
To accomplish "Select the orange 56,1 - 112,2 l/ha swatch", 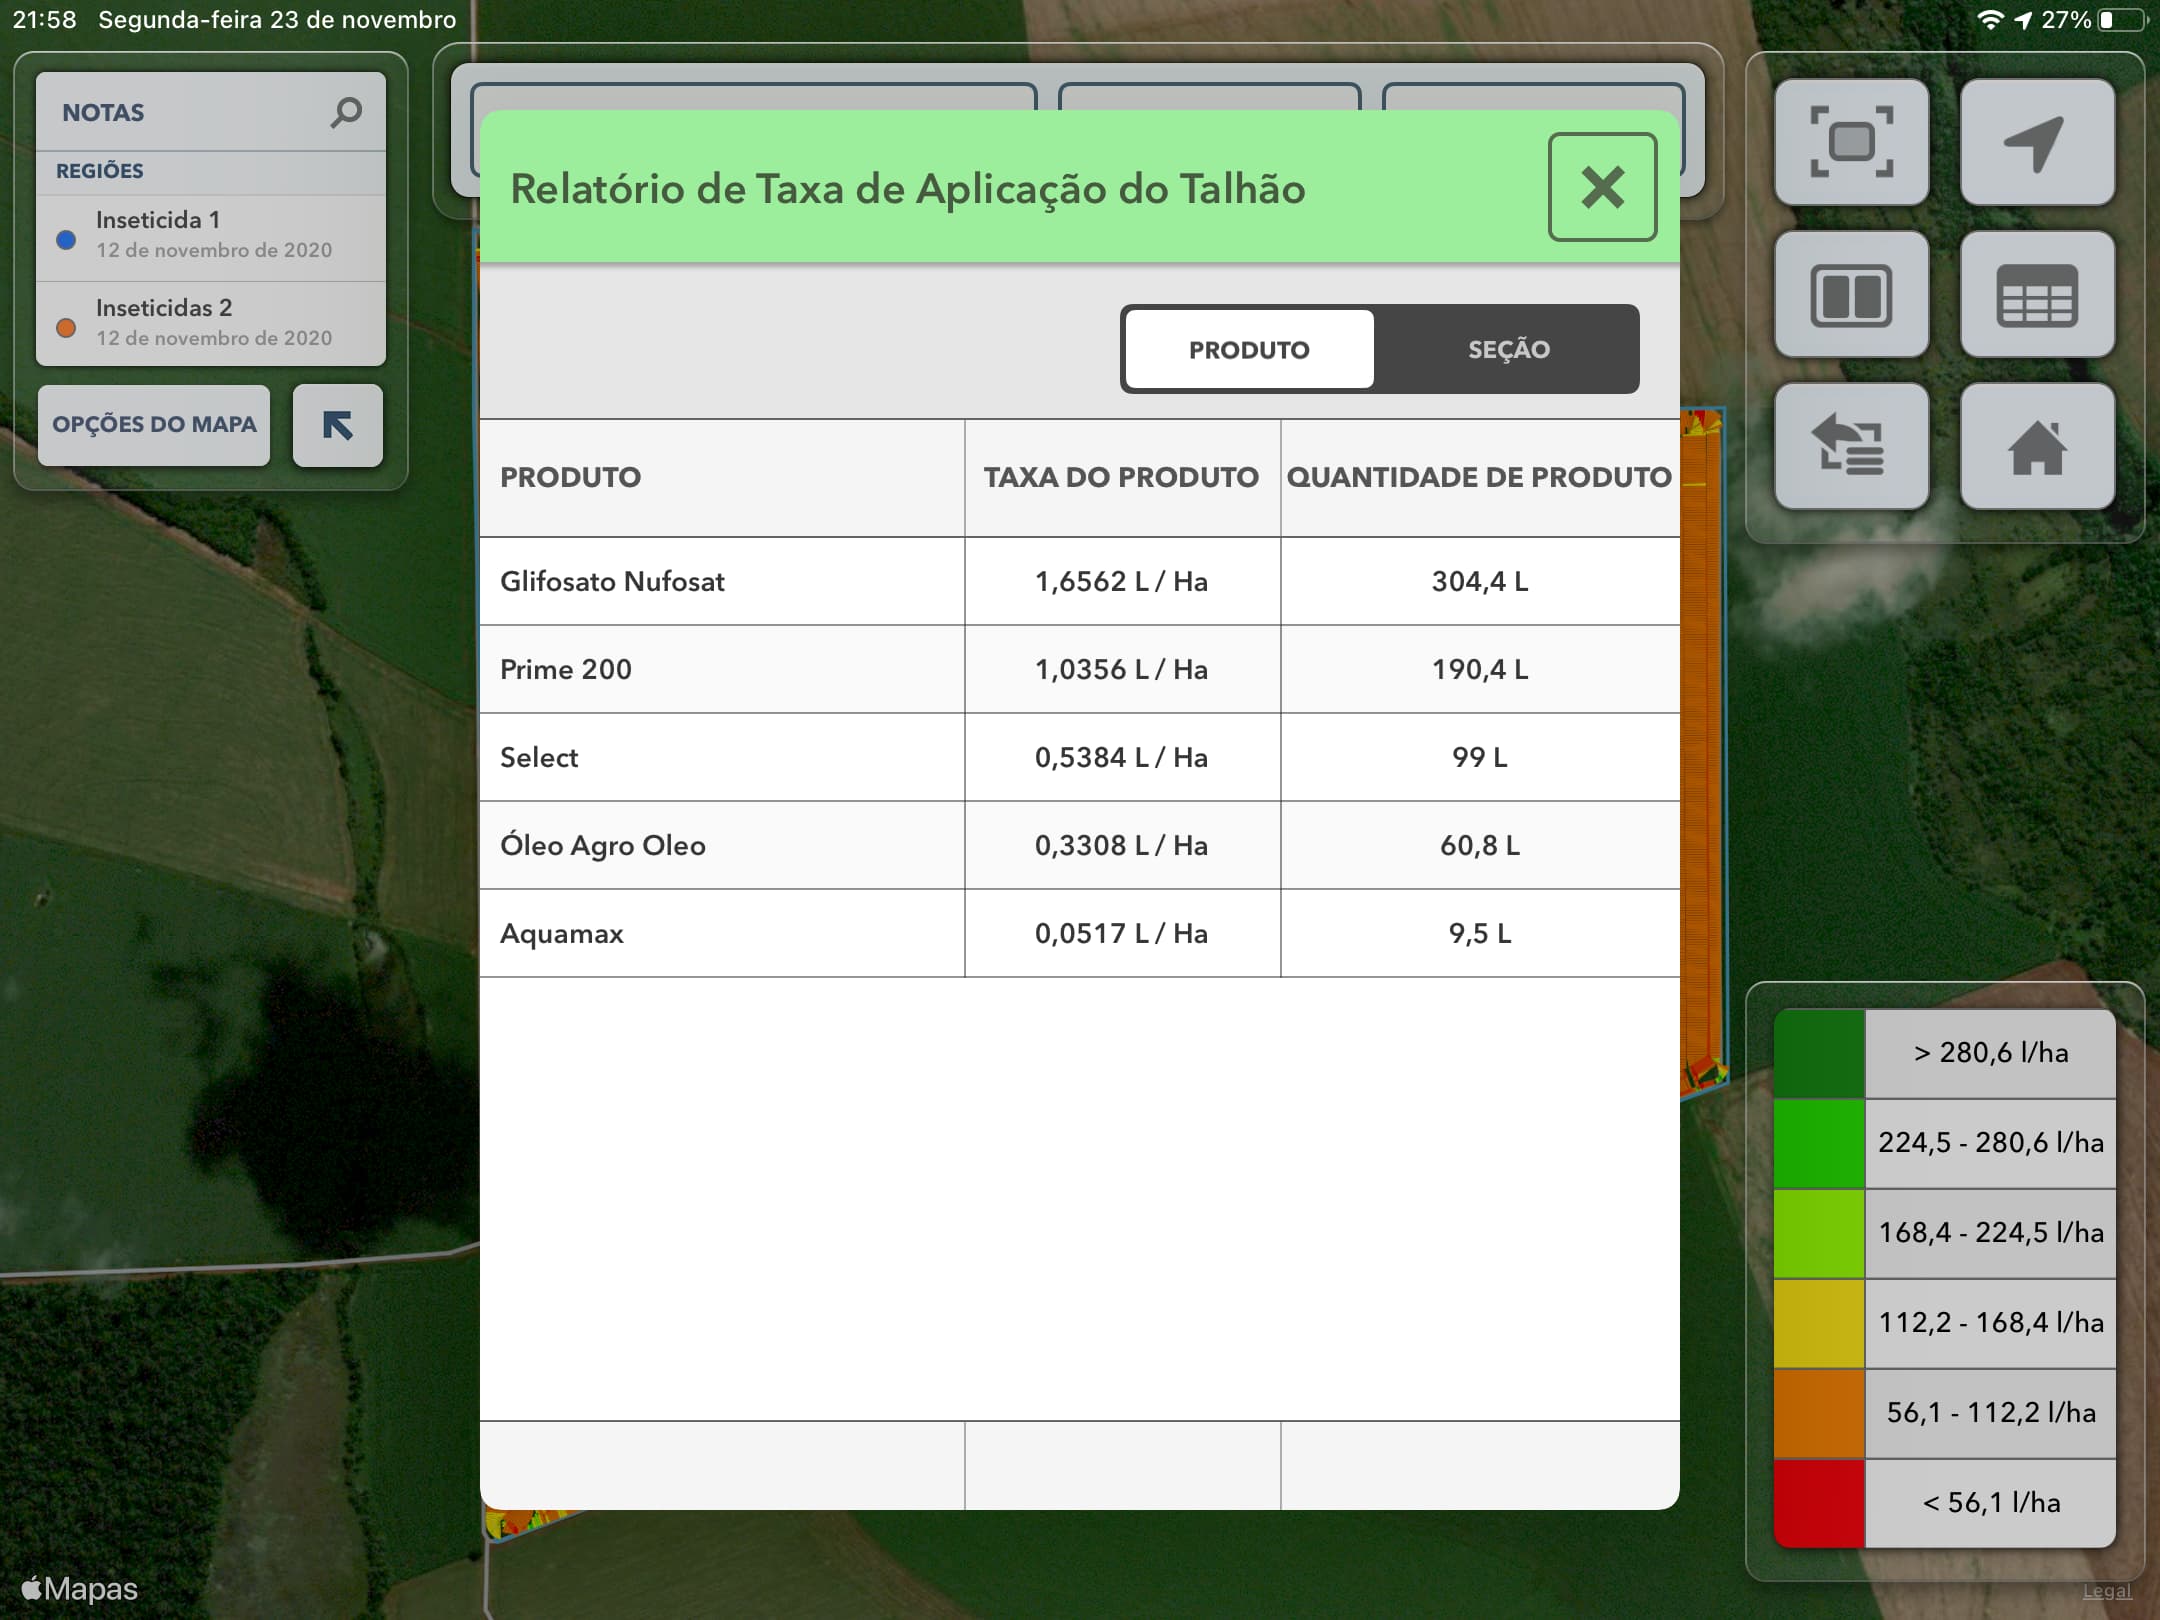I will (x=1819, y=1413).
